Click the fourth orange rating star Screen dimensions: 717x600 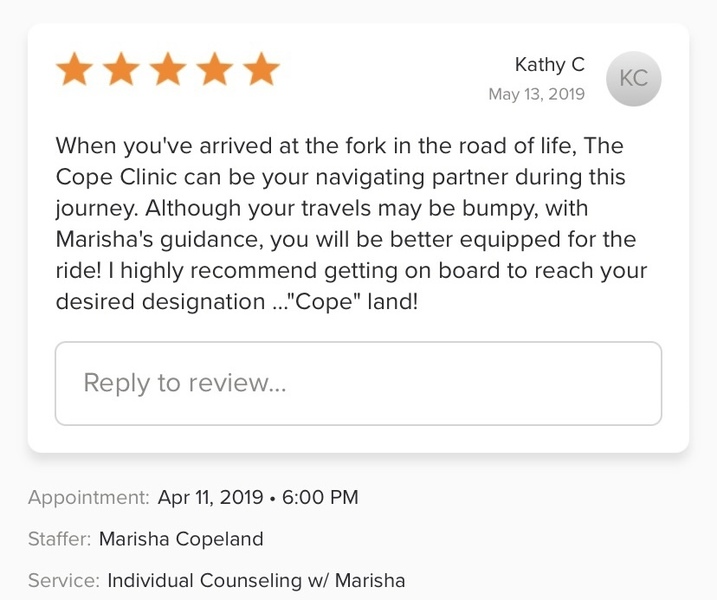coord(214,71)
